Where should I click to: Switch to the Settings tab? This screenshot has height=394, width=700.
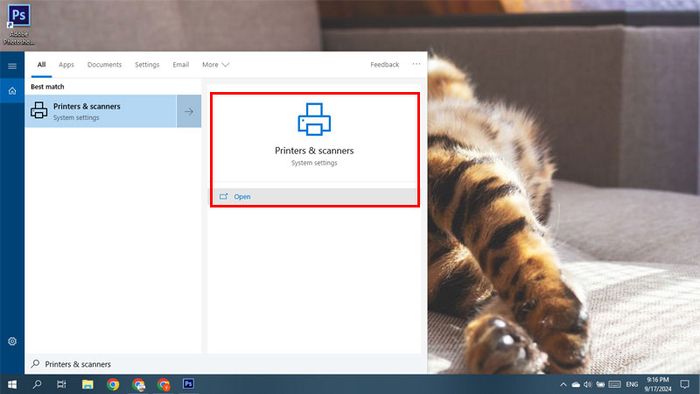click(x=147, y=65)
